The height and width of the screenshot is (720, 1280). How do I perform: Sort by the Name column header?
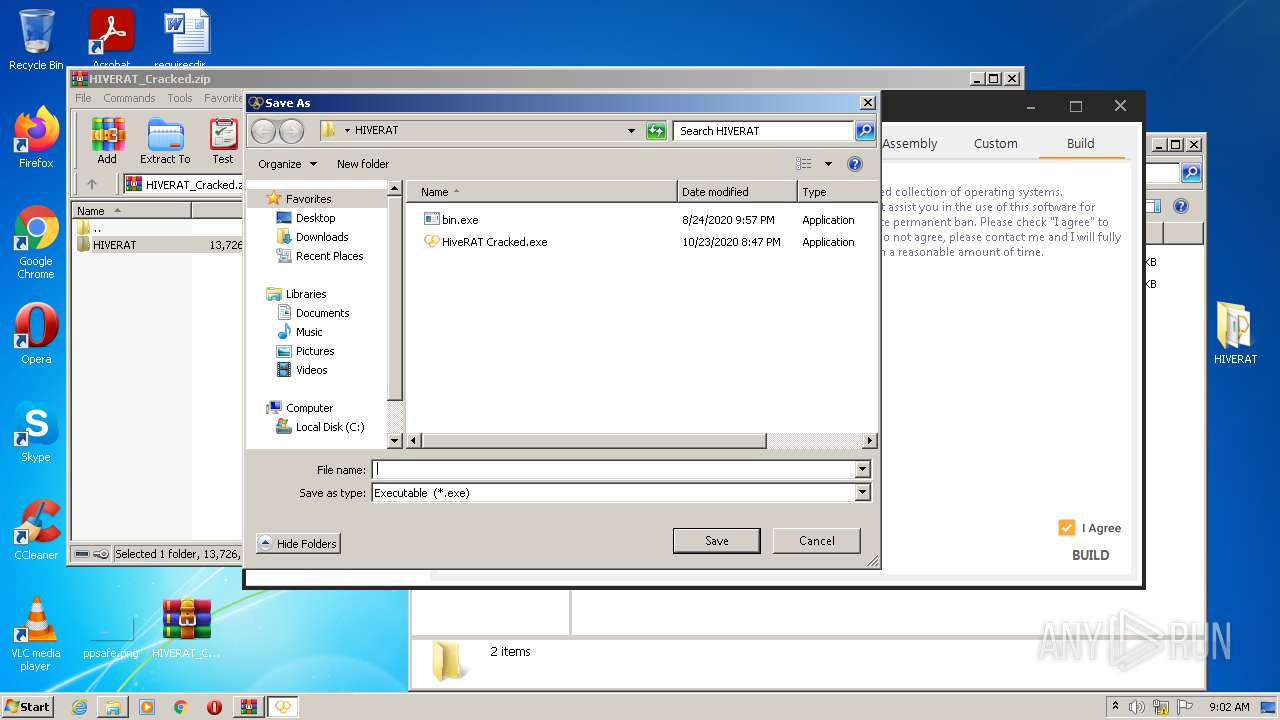(542, 192)
